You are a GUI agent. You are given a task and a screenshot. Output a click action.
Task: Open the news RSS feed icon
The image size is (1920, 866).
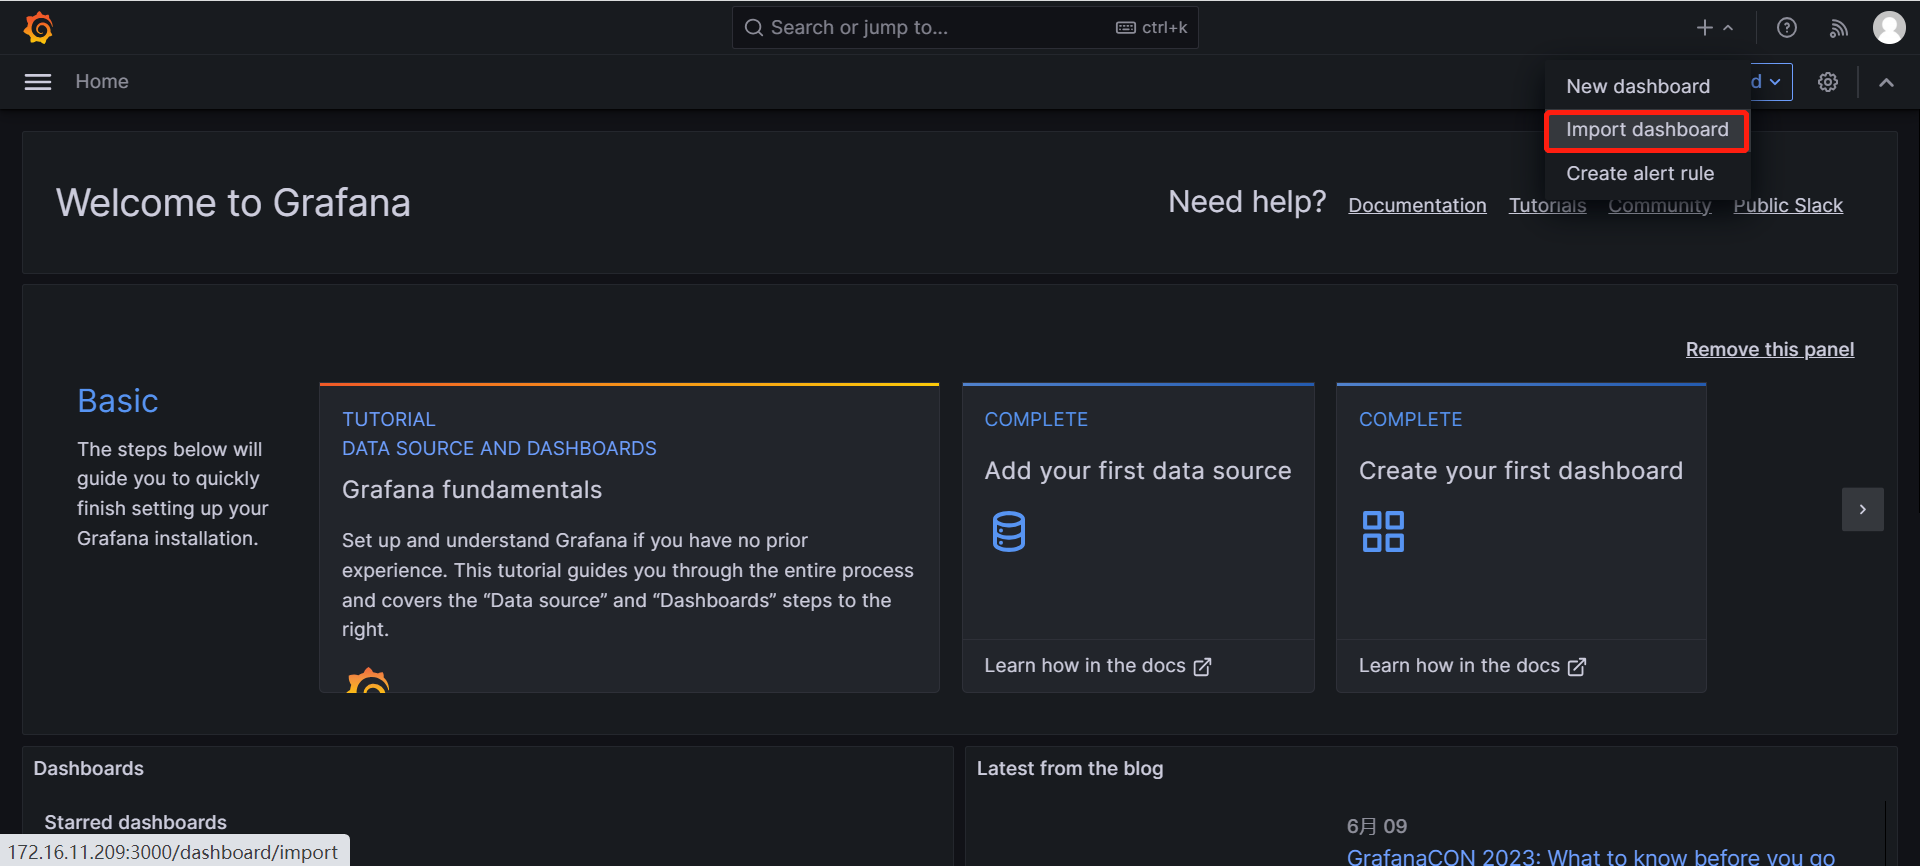click(x=1838, y=28)
